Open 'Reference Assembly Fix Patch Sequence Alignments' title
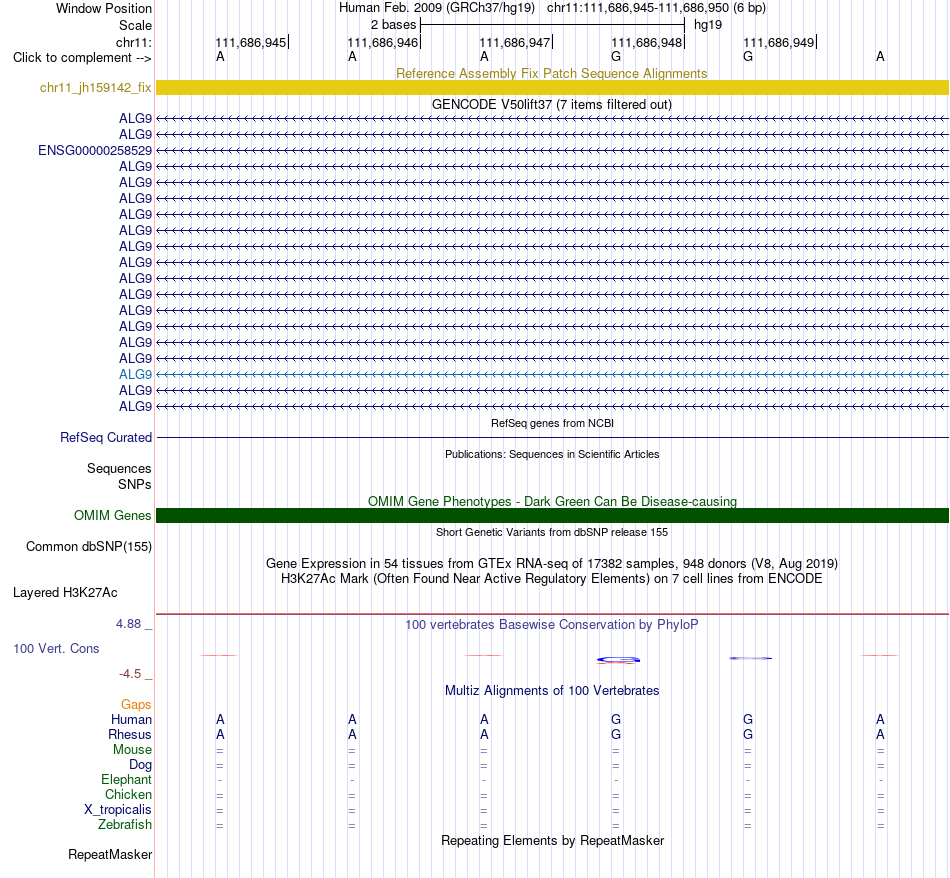950x878 pixels. pyautogui.click(x=551, y=73)
